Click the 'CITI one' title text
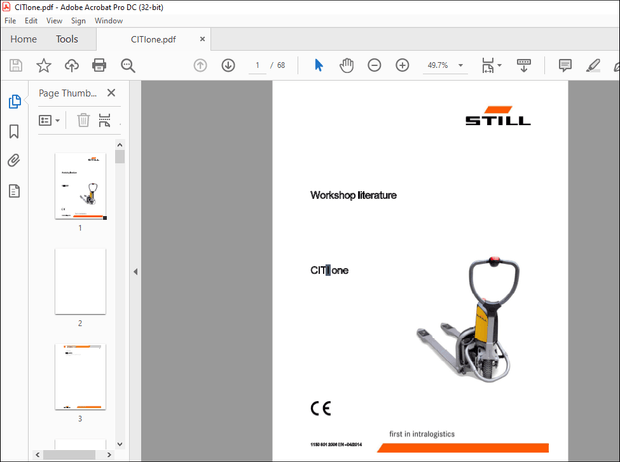Screen dimensions: 620x462 click(x=329, y=271)
